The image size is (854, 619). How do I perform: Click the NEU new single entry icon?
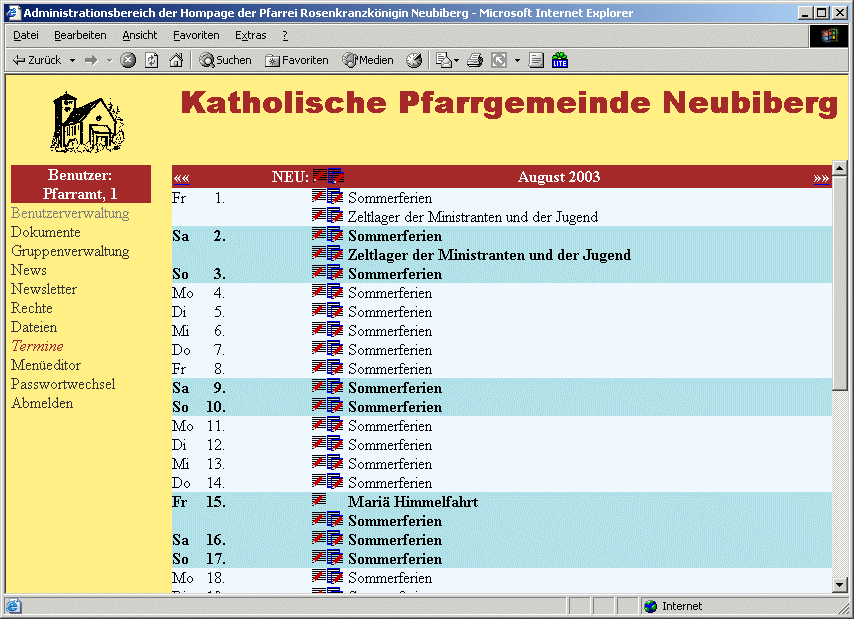[x=320, y=176]
